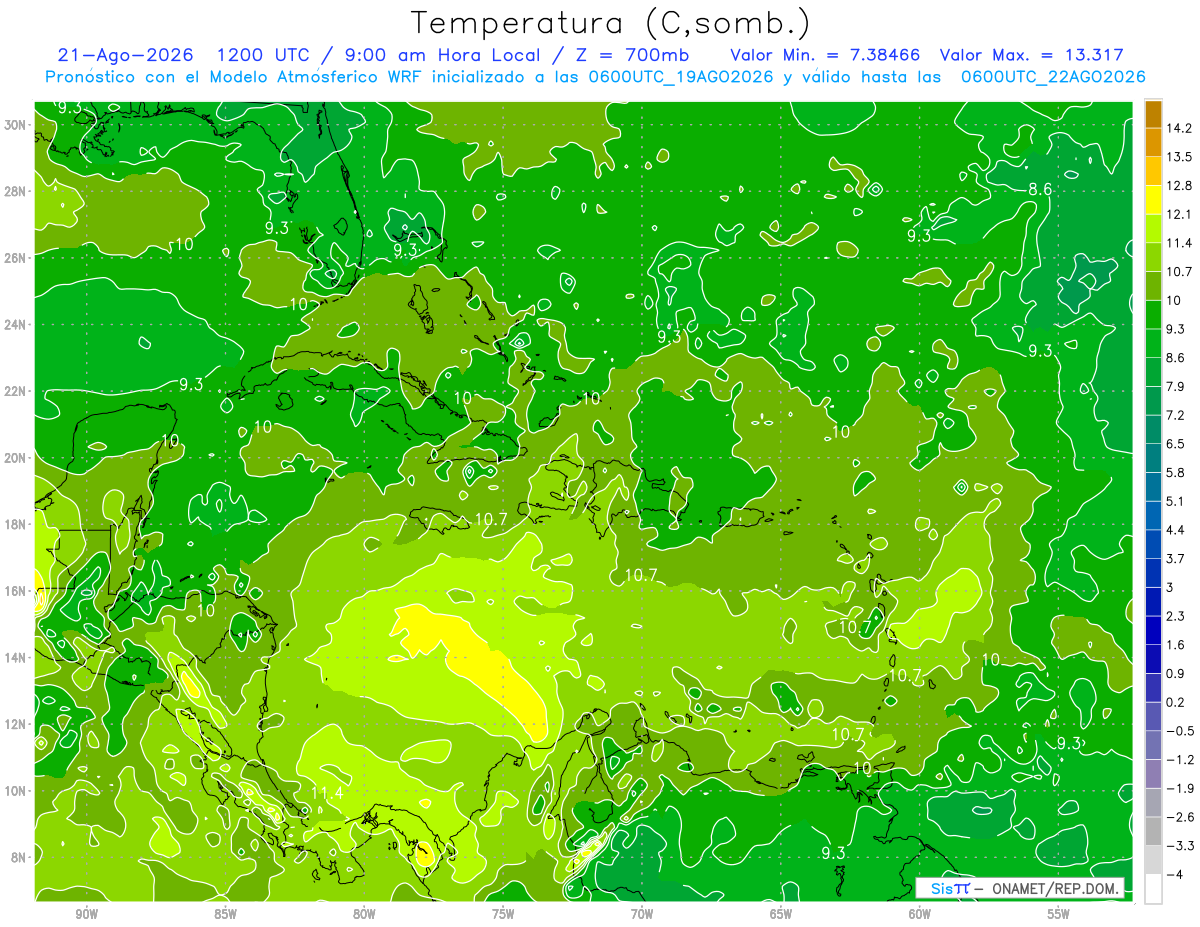The image size is (1200, 927).
Task: Click the '70W' longitude axis label
Action: [642, 914]
